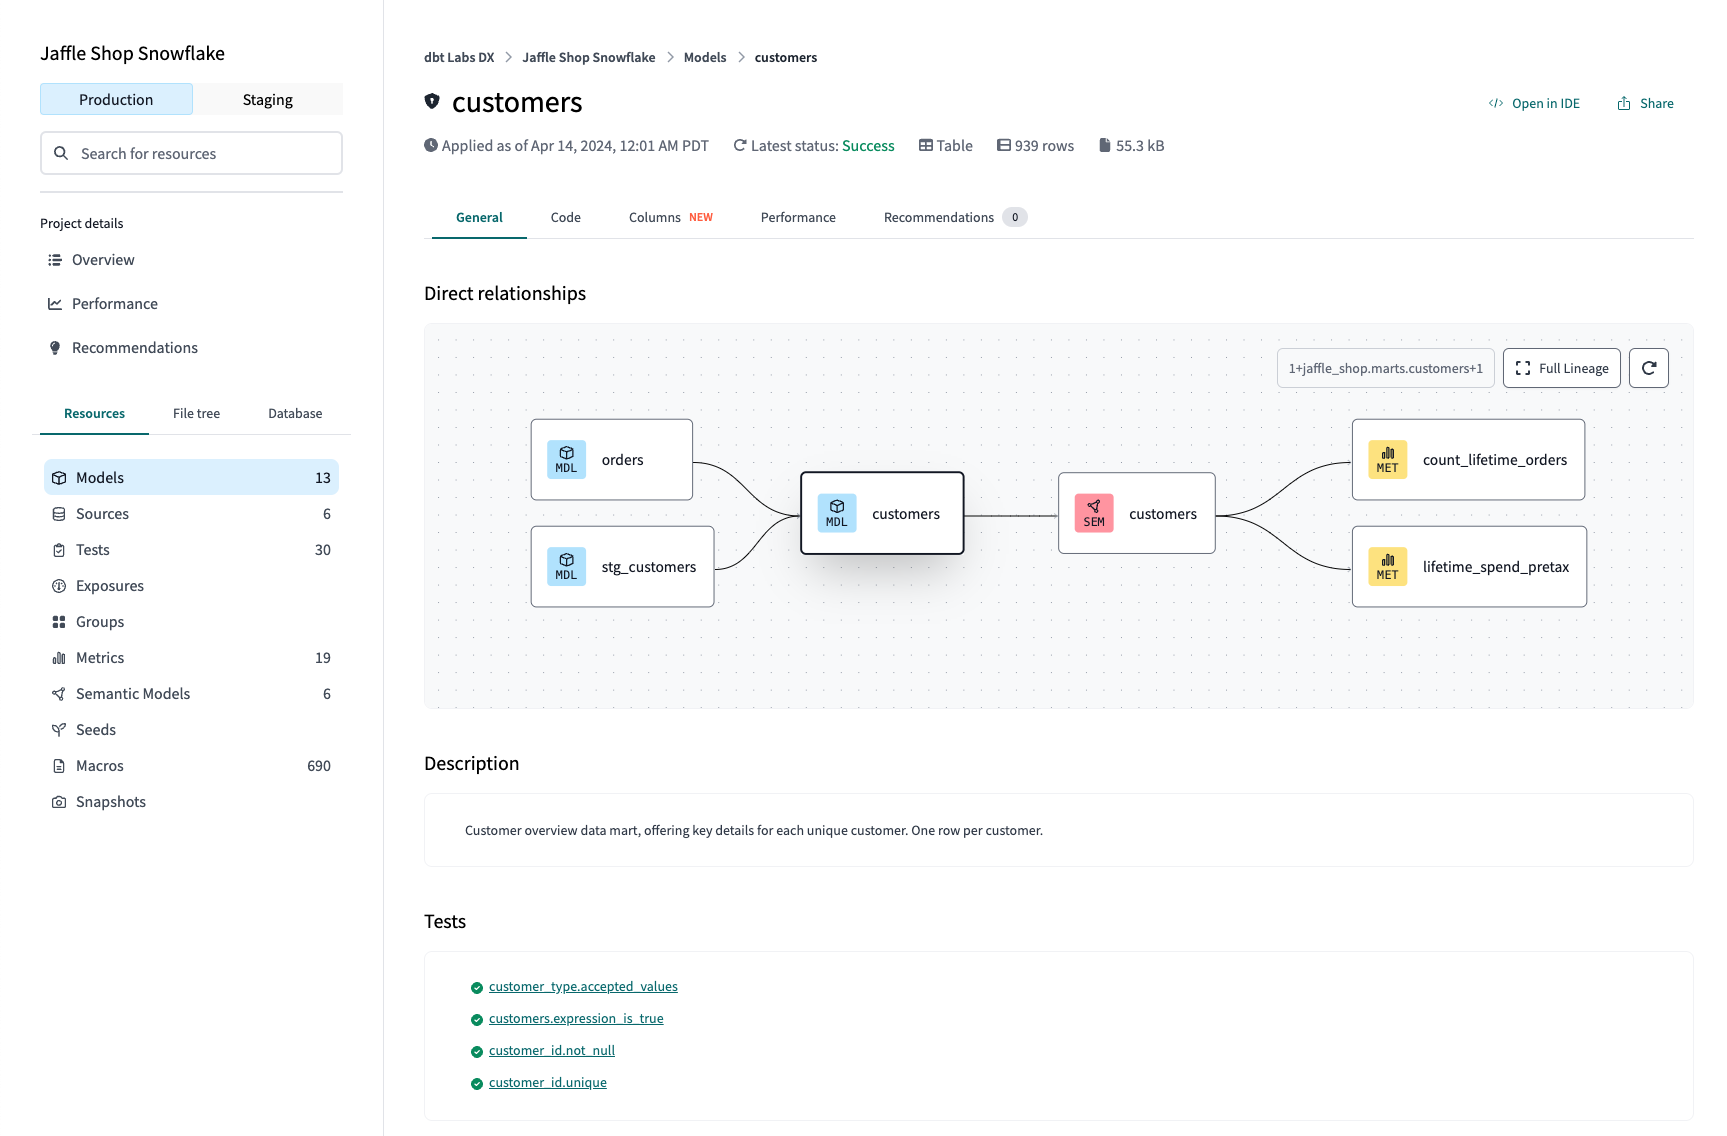The width and height of the screenshot is (1727, 1136).
Task: Focus the lineage selector input field
Action: [1385, 368]
